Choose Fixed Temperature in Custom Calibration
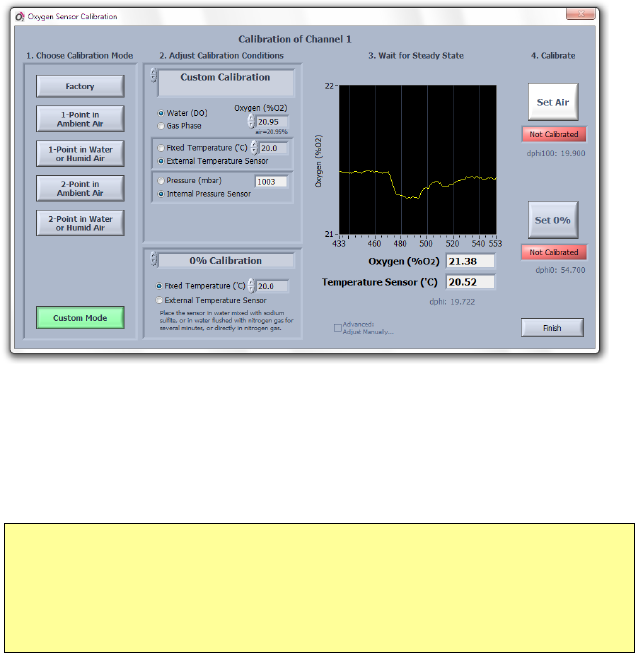 coord(161,148)
